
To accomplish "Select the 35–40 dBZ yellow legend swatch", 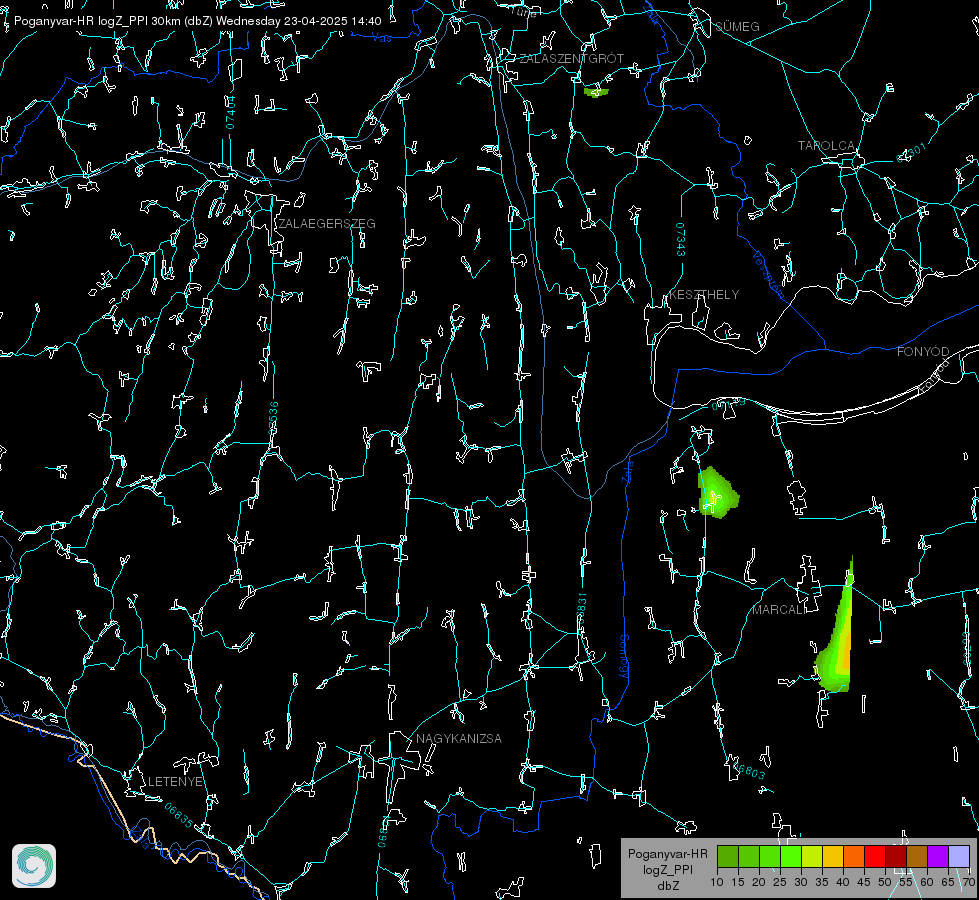I will pyautogui.click(x=833, y=856).
